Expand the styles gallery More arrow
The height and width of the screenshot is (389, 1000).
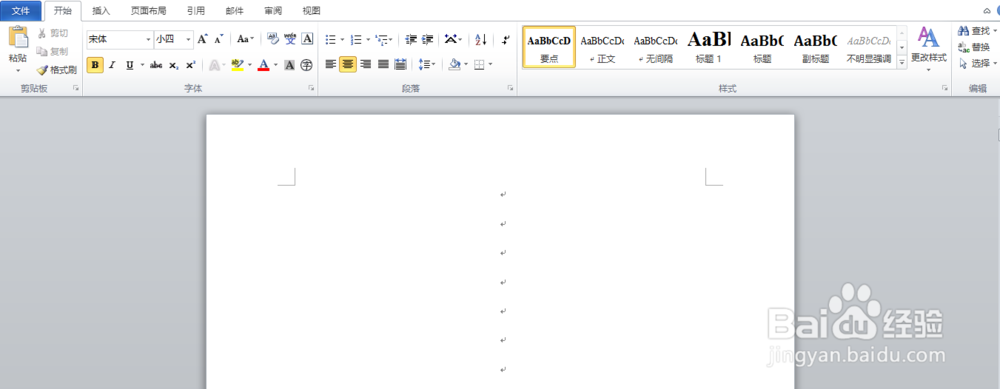pos(902,62)
